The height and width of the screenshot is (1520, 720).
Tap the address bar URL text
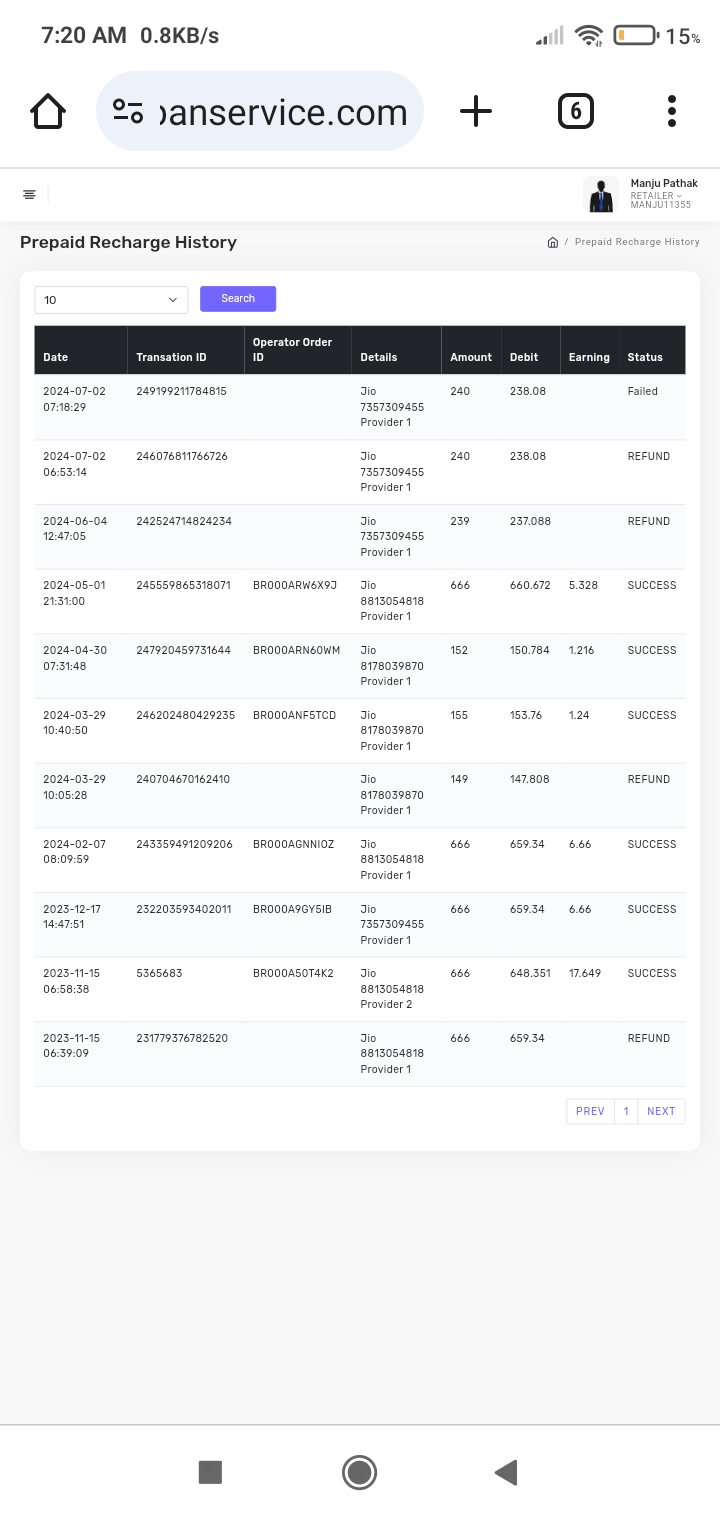pyautogui.click(x=284, y=112)
